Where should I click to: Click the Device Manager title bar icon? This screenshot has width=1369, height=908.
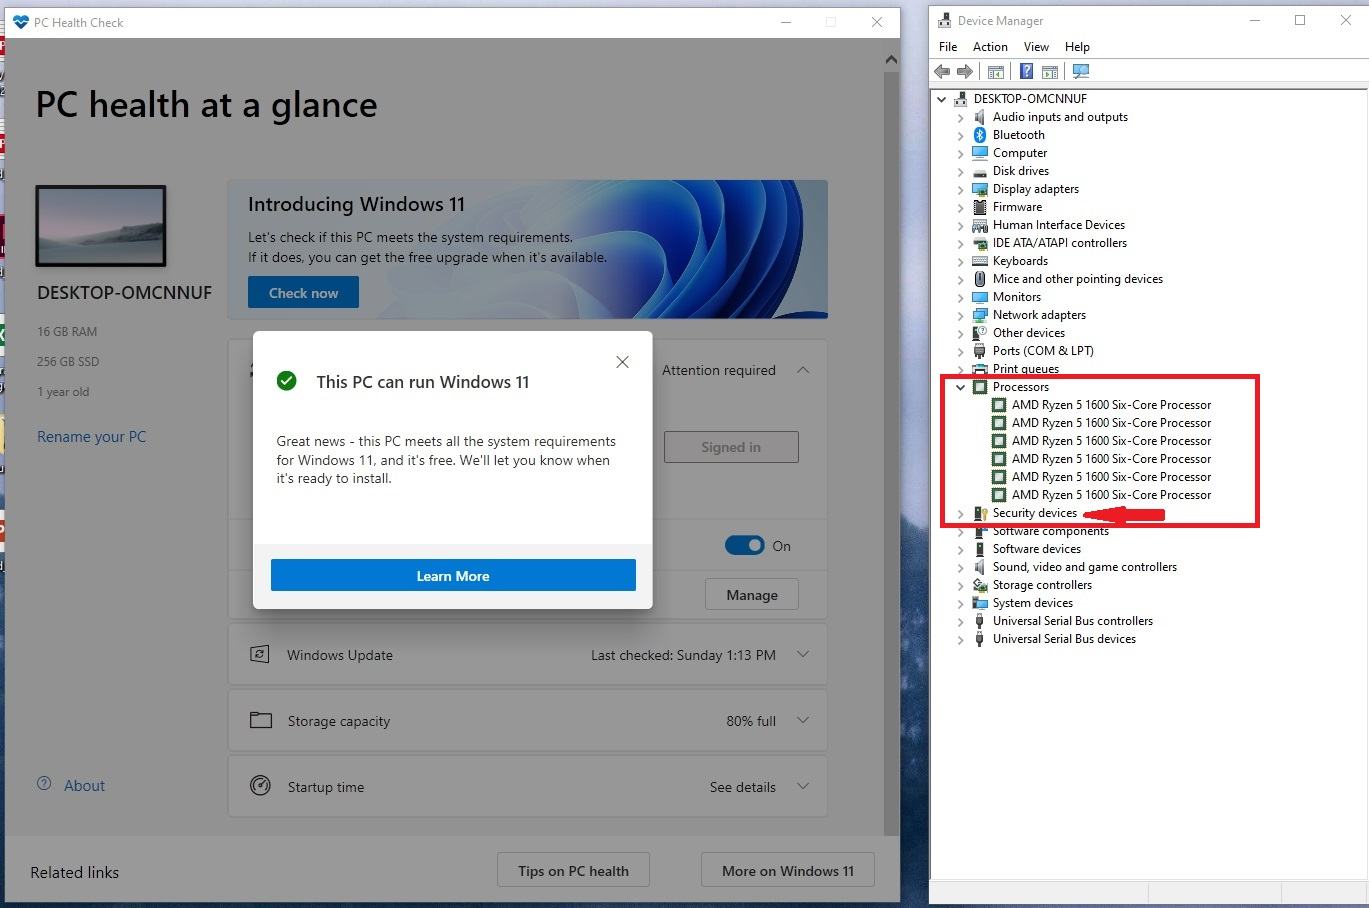[945, 20]
